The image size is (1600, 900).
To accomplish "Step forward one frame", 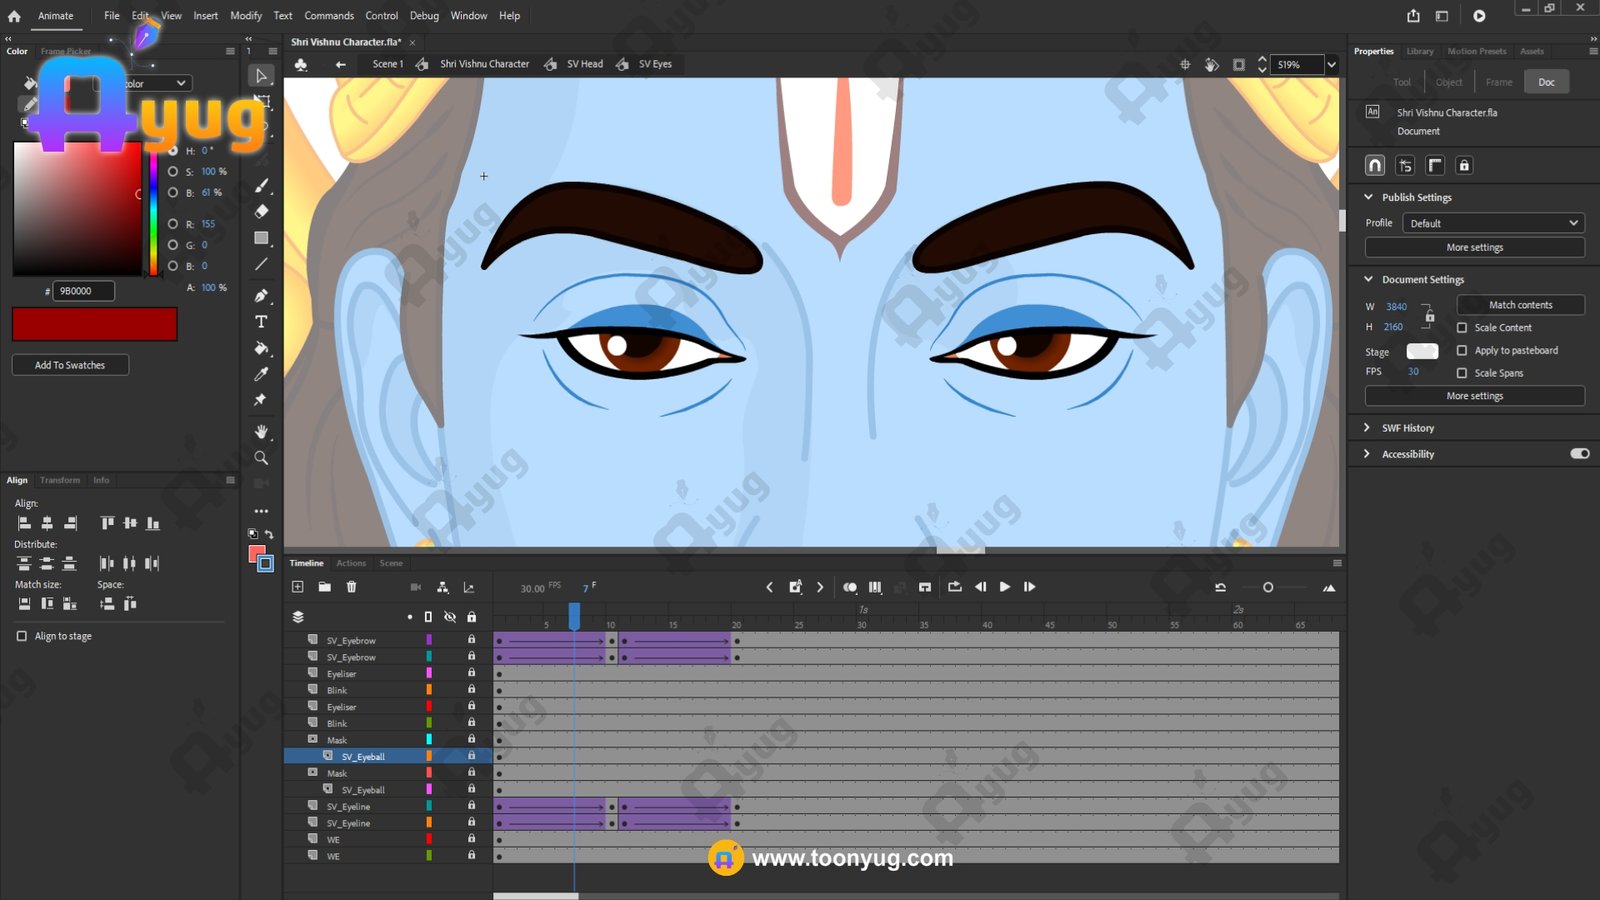I will (1029, 587).
